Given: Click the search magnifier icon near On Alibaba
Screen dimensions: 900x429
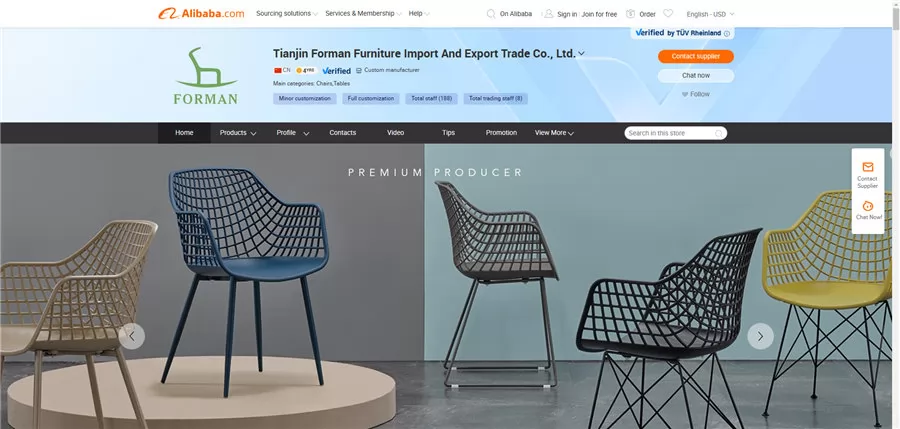Looking at the screenshot, I should click(x=491, y=14).
